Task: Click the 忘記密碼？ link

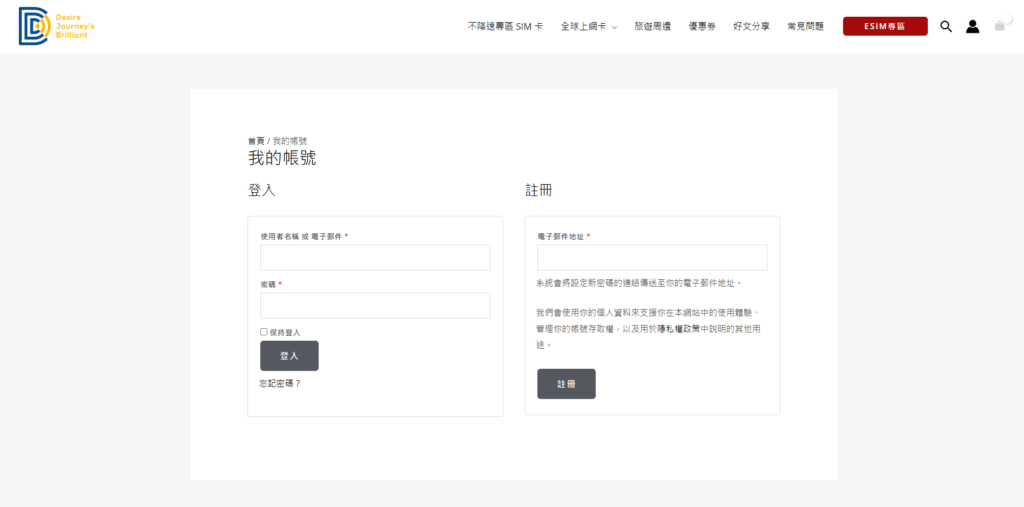Action: (280, 383)
